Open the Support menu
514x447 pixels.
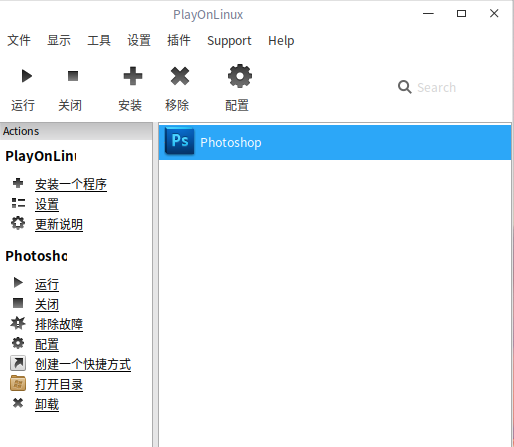229,41
